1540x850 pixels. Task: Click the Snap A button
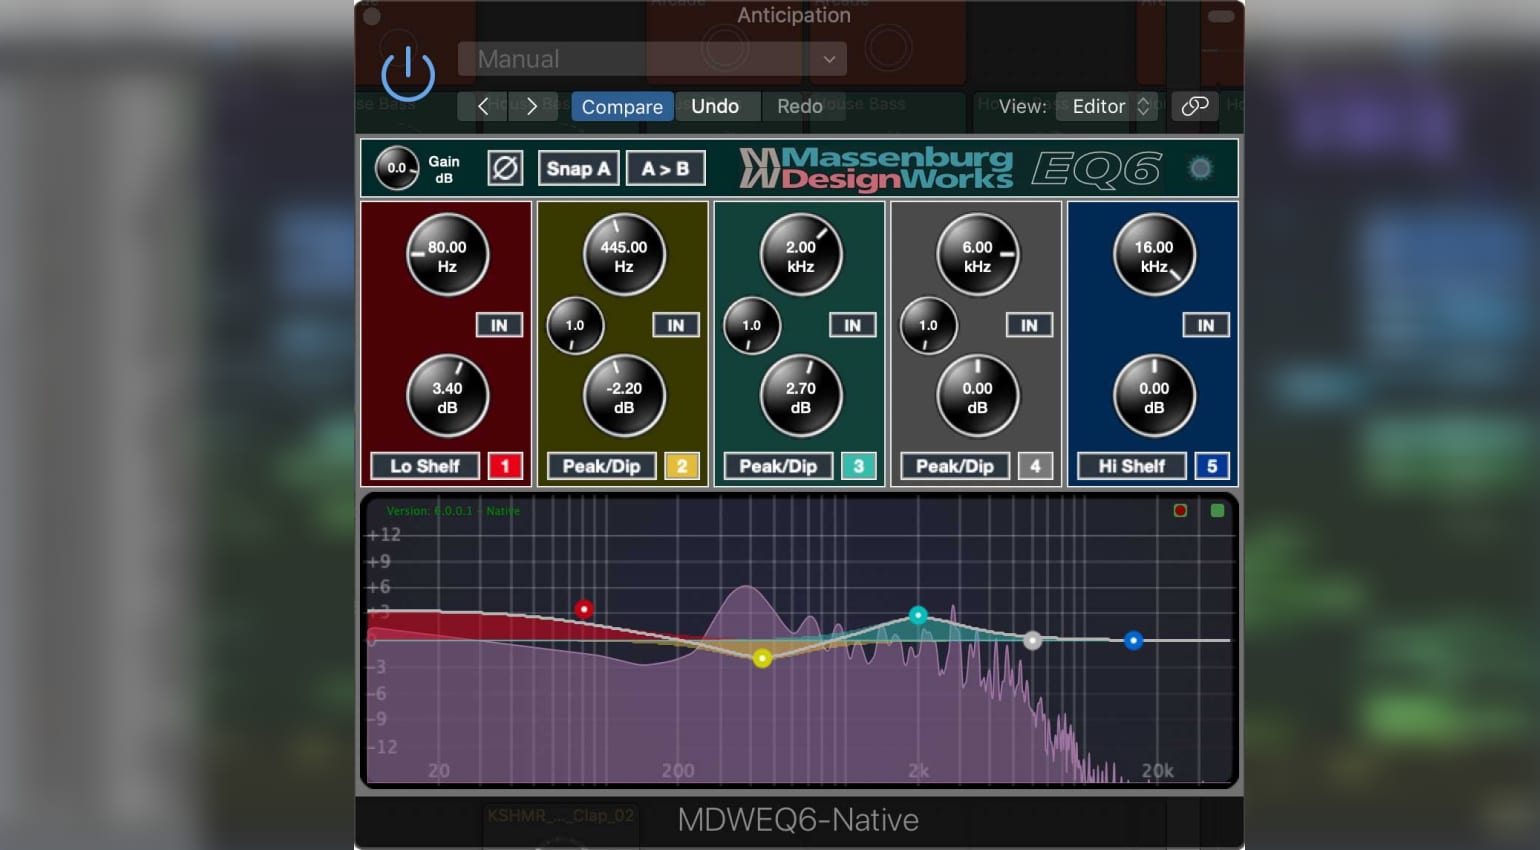click(x=578, y=168)
